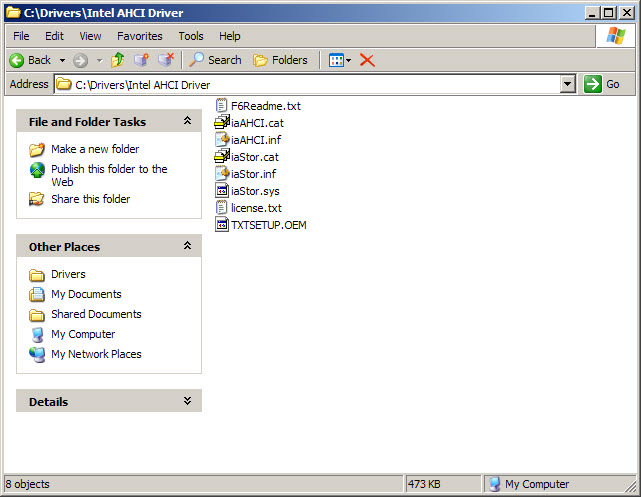This screenshot has width=641, height=497.
Task: Click the Disconnect Network Drive toolbar icon
Action: (166, 60)
